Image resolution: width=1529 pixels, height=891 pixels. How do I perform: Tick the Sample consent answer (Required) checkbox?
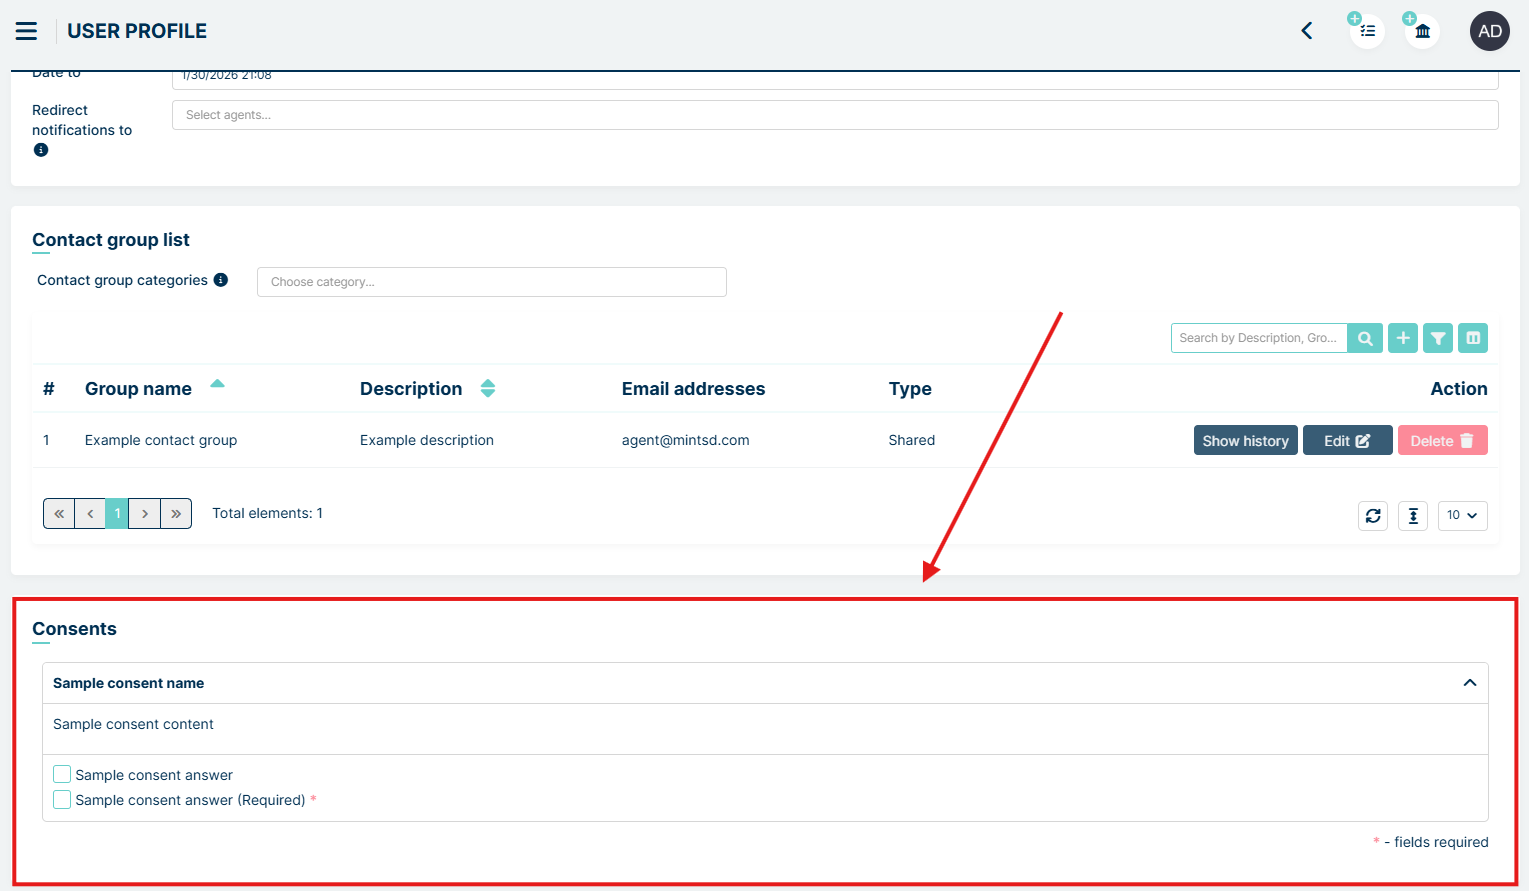pyautogui.click(x=62, y=799)
